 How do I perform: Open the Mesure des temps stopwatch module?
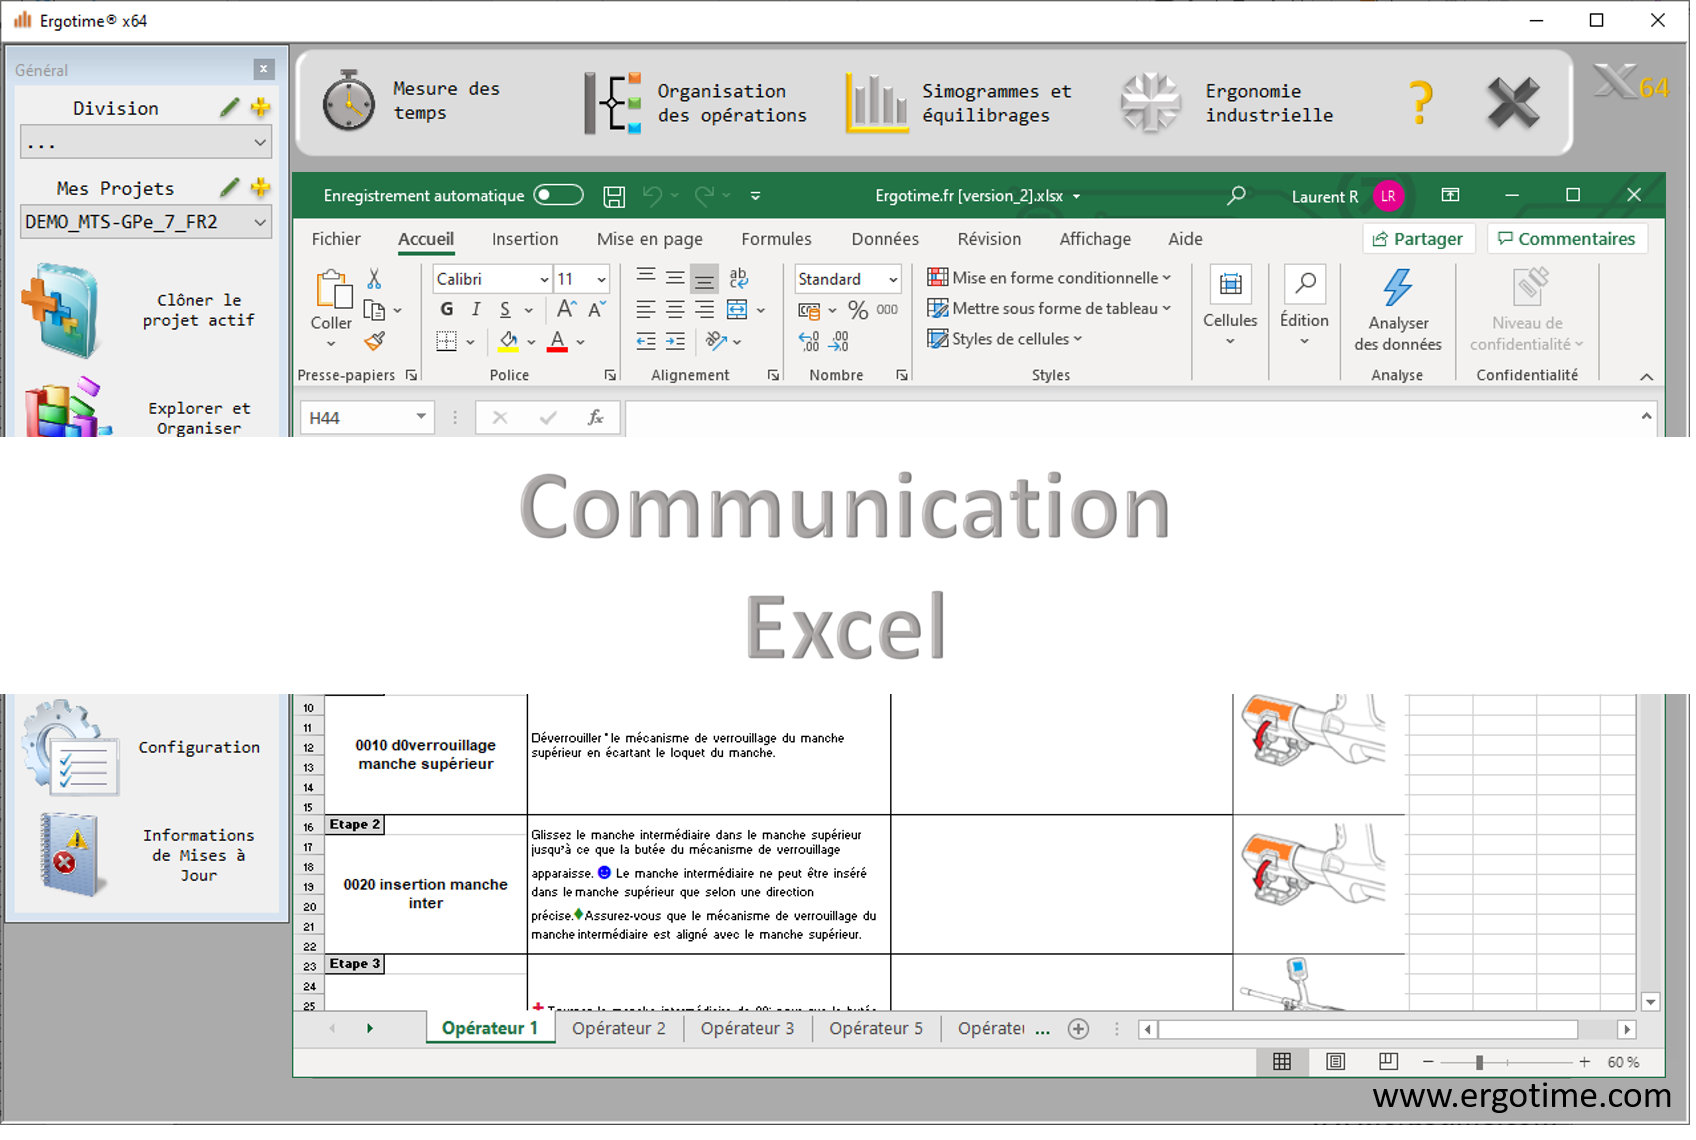pos(348,102)
